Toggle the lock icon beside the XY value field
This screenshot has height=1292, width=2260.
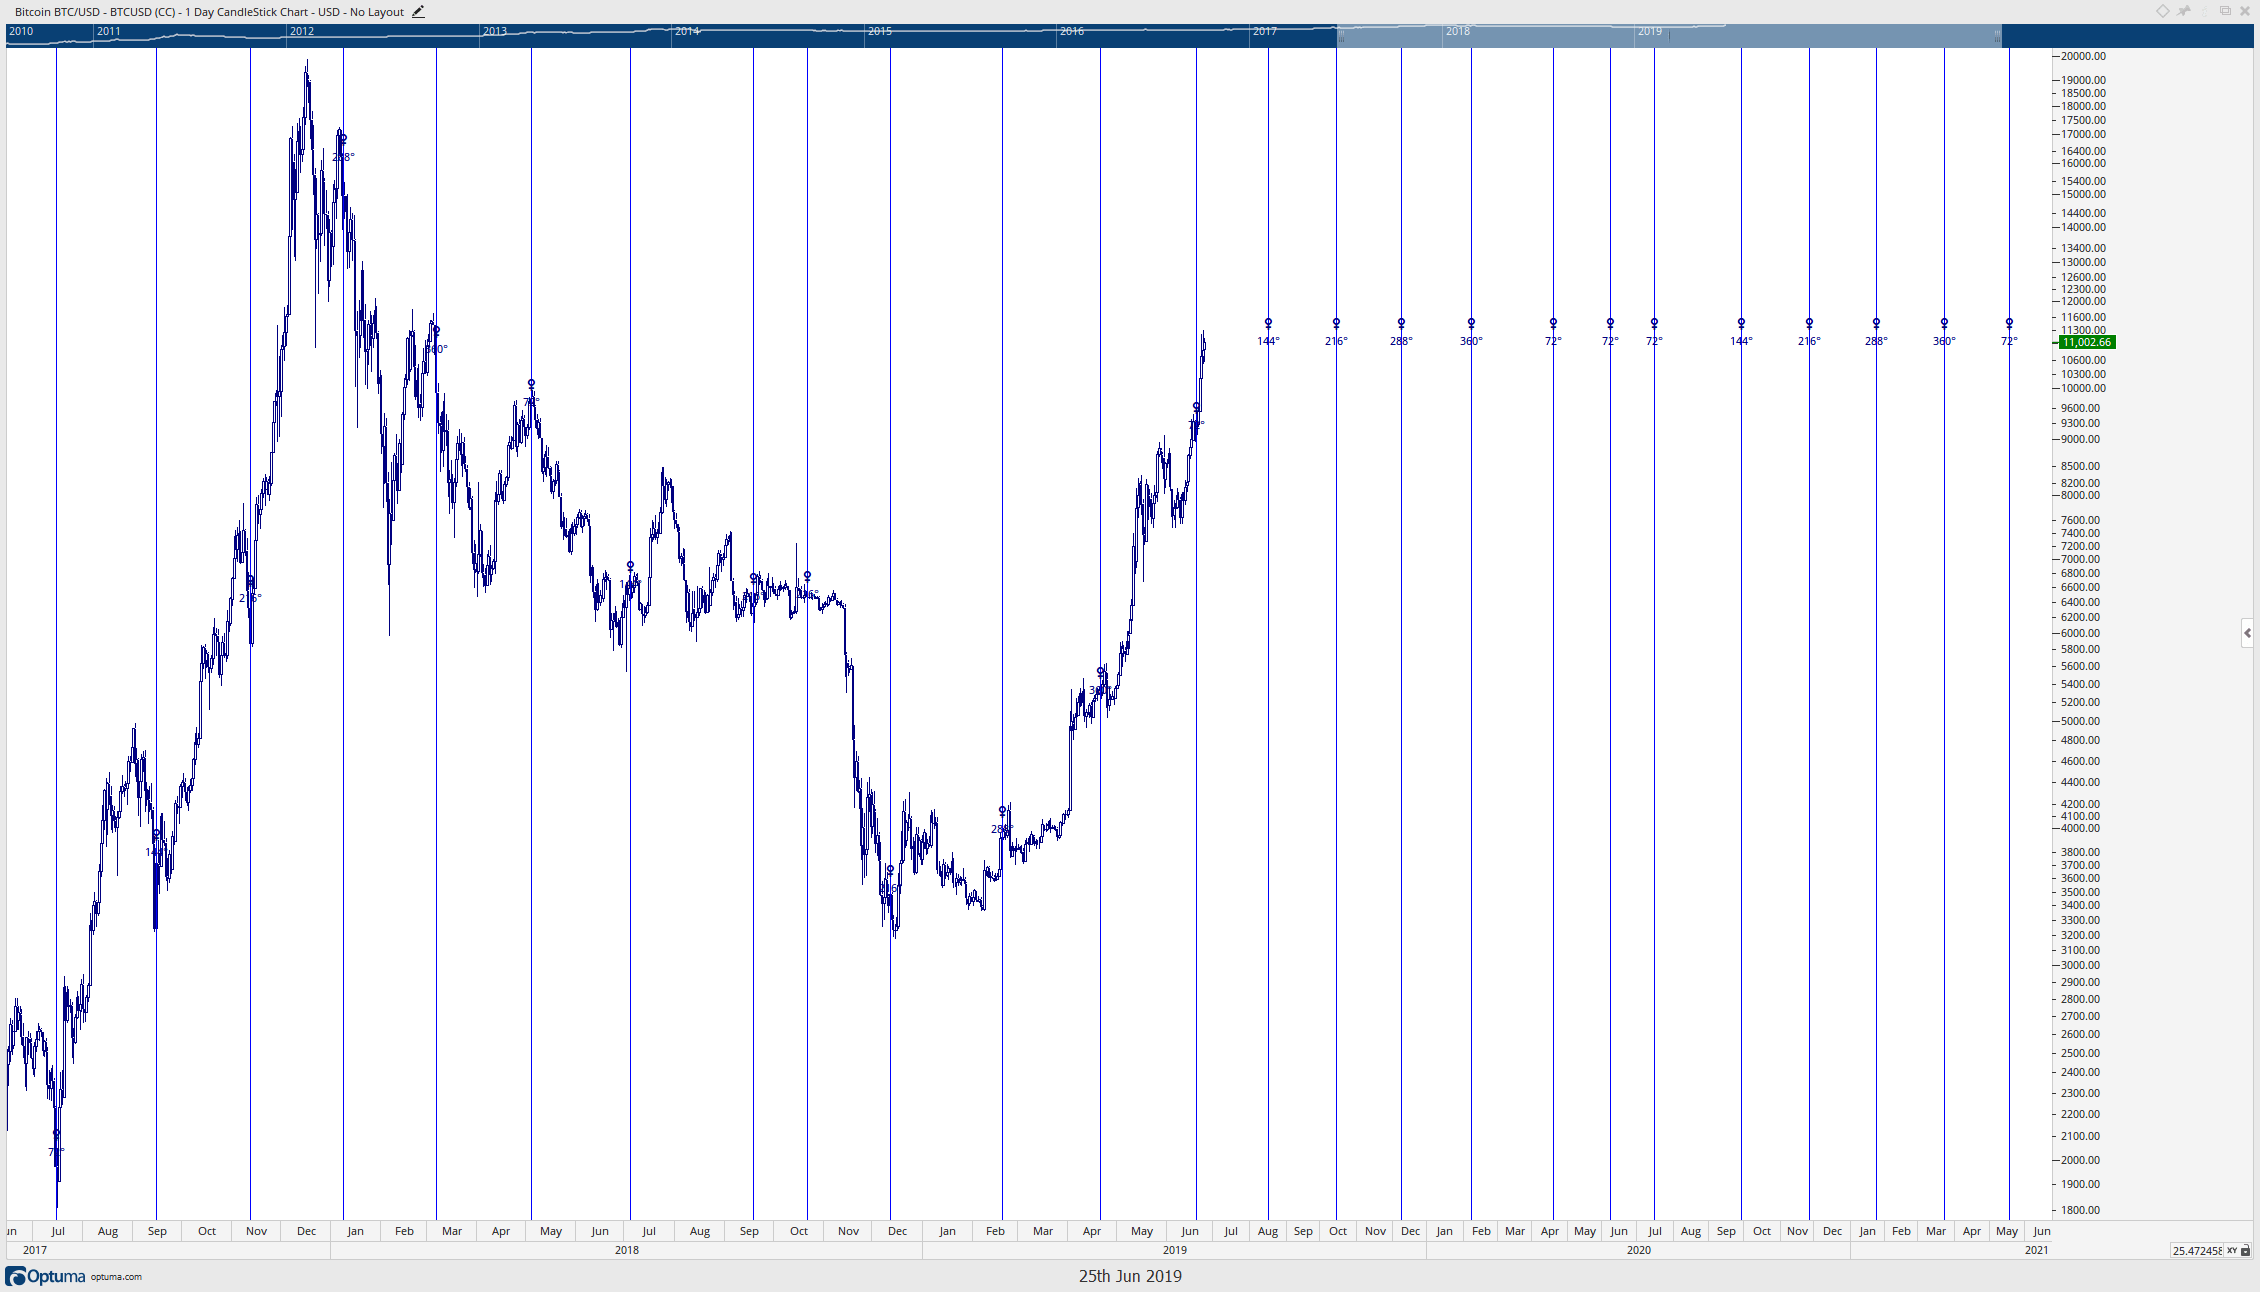pyautogui.click(x=2247, y=1250)
